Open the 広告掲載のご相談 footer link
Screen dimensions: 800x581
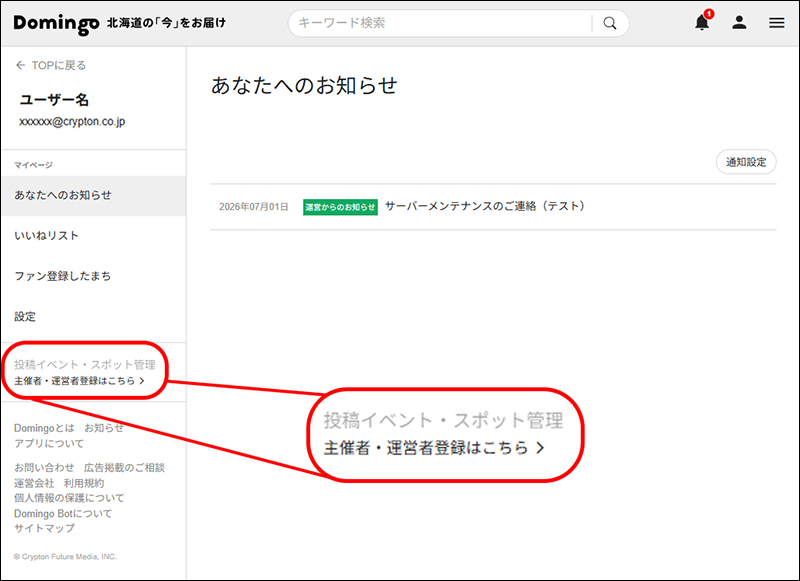pos(124,468)
